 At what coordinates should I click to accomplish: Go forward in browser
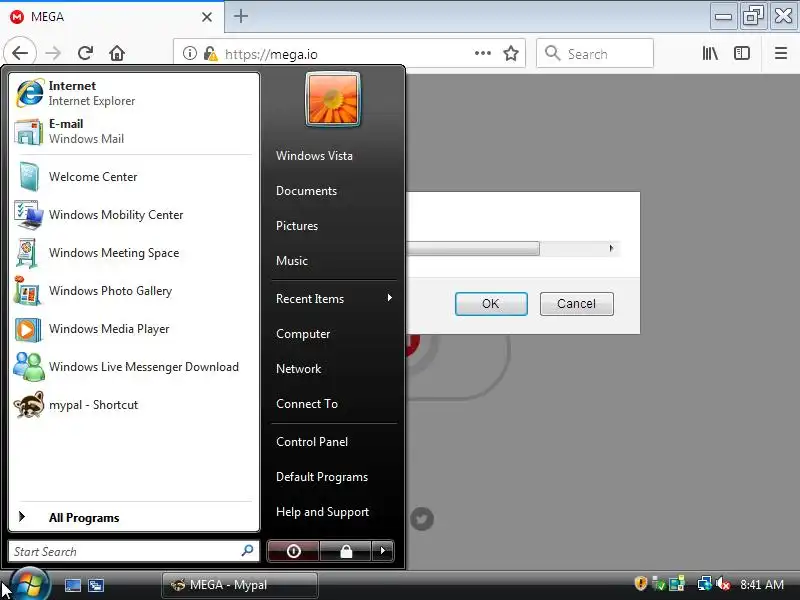[x=53, y=53]
